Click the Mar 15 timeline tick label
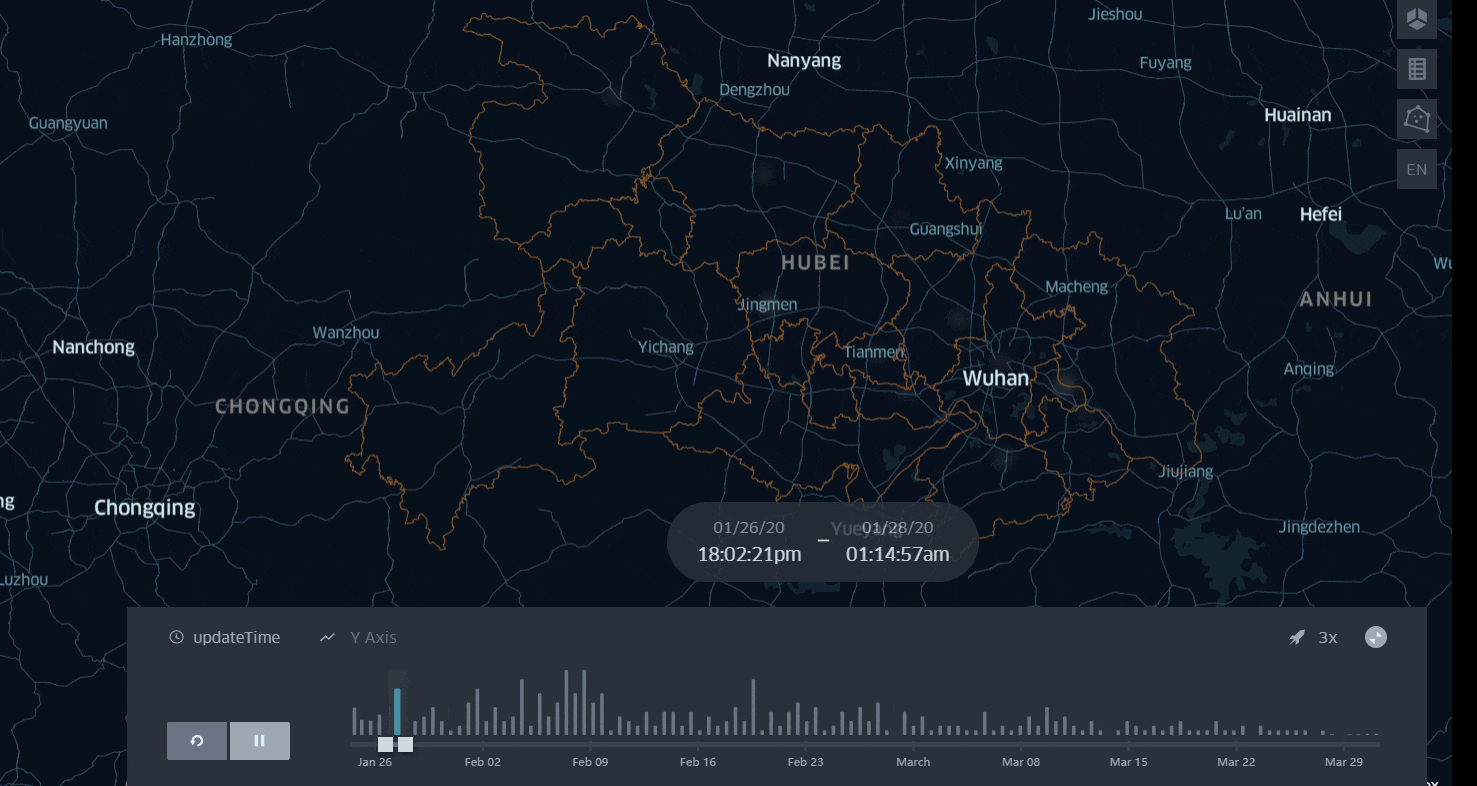The width and height of the screenshot is (1477, 786). [x=1128, y=762]
